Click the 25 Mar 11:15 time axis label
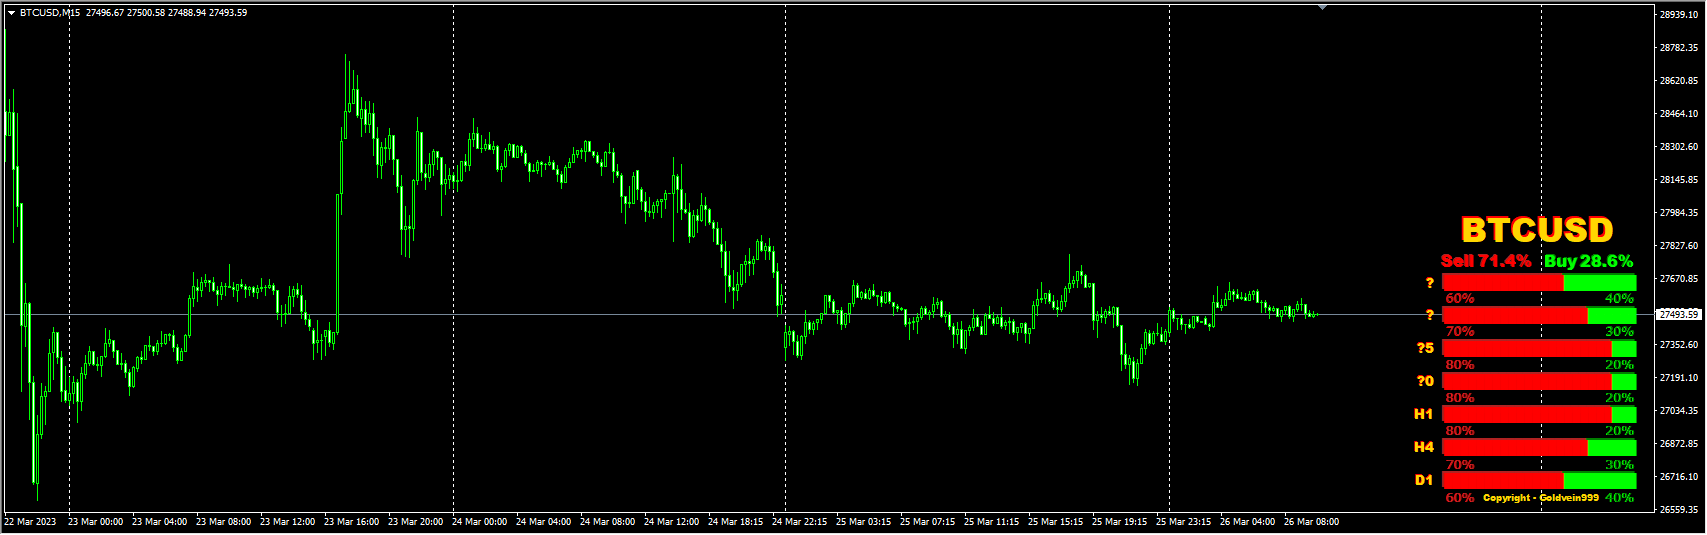Viewport: 1707px width, 535px height. coord(991,522)
